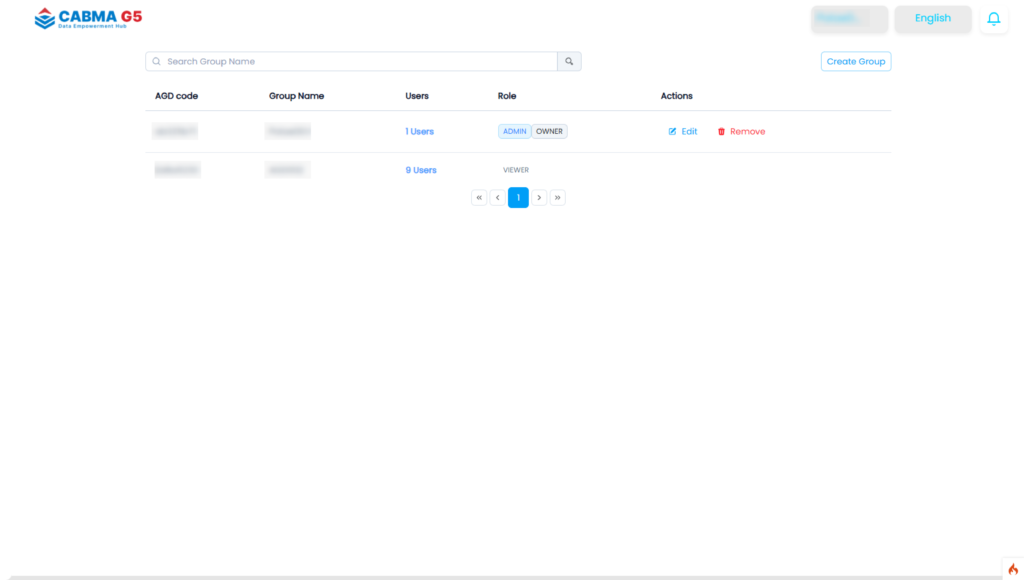
Task: Go to the previous page
Action: click(x=498, y=198)
